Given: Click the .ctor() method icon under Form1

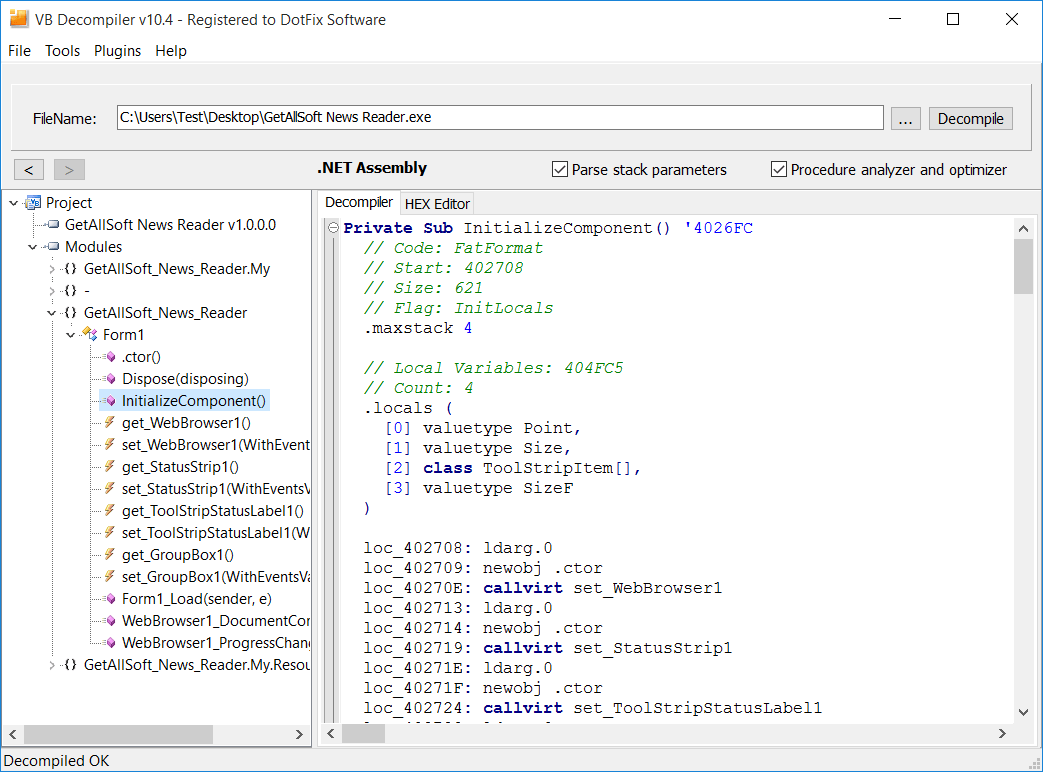Looking at the screenshot, I should [x=108, y=356].
